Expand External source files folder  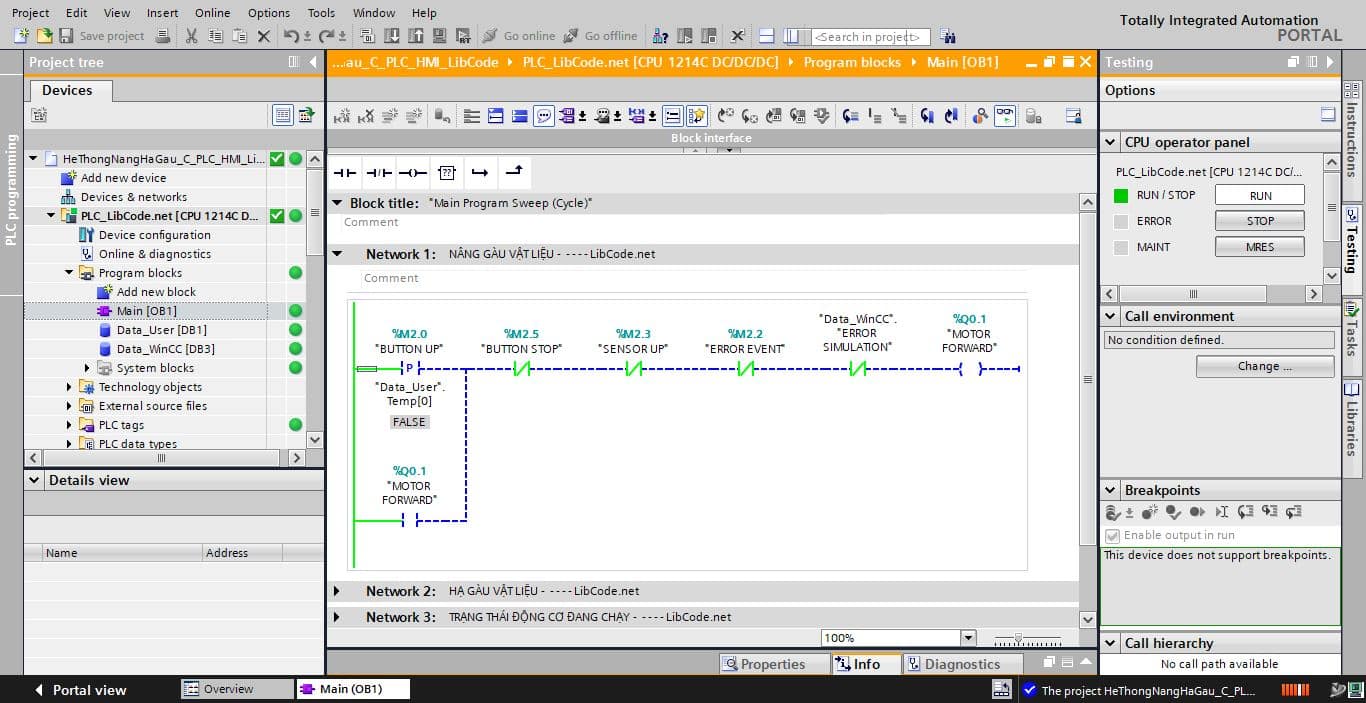69,406
